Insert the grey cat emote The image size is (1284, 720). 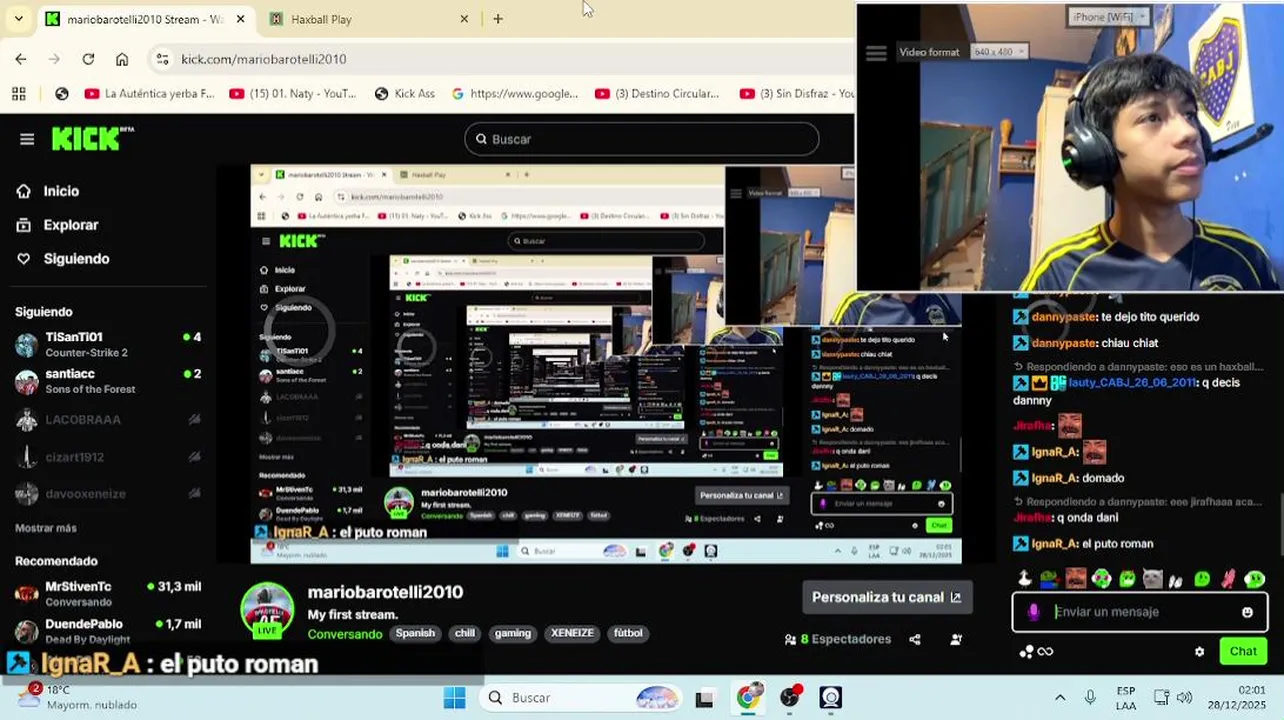[x=1152, y=578]
